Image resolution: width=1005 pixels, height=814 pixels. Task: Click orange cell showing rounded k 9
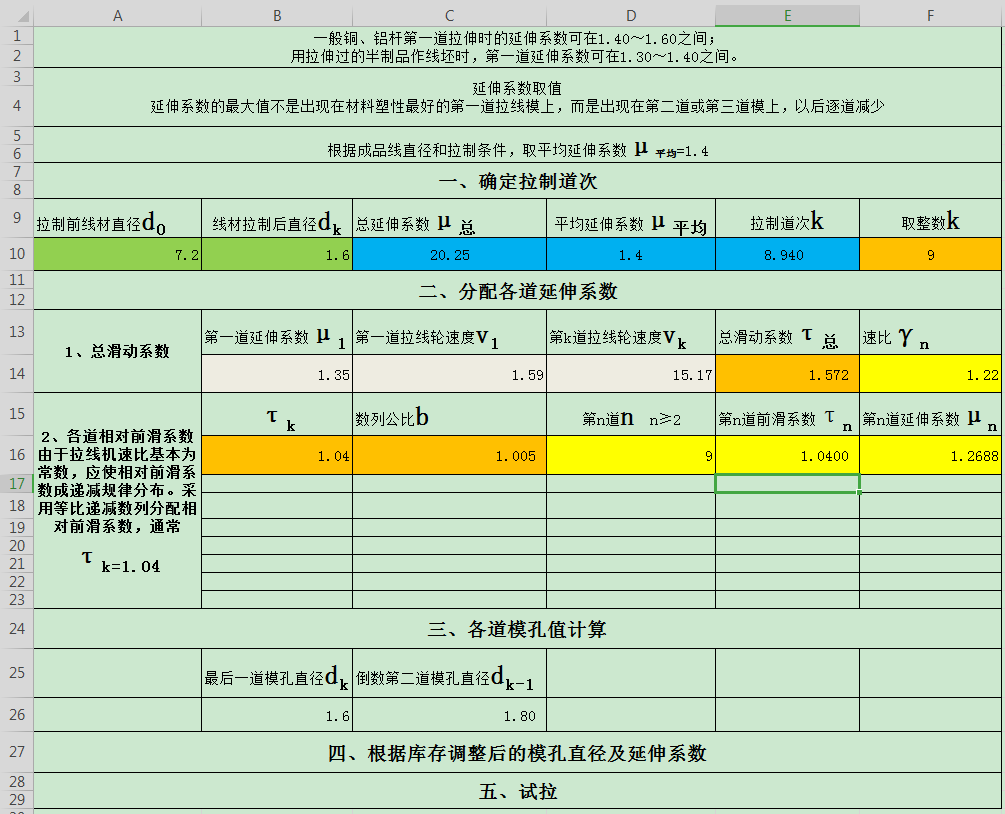(x=930, y=254)
